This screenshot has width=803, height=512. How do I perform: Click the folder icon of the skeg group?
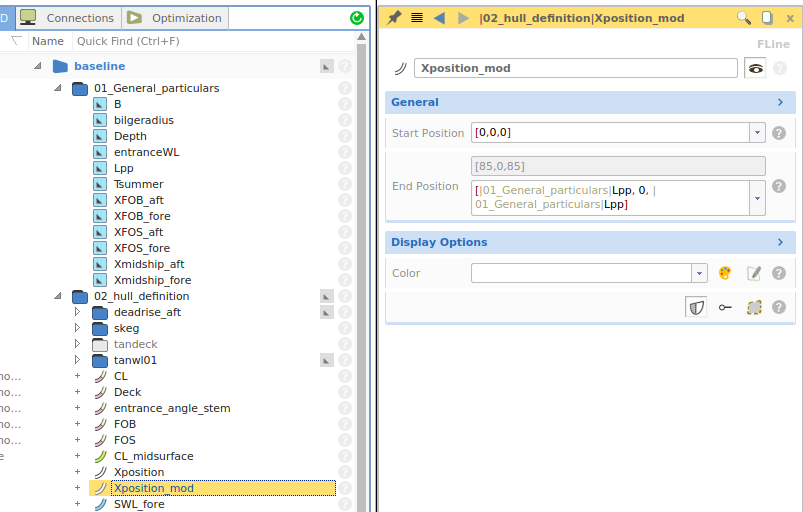pyautogui.click(x=100, y=328)
